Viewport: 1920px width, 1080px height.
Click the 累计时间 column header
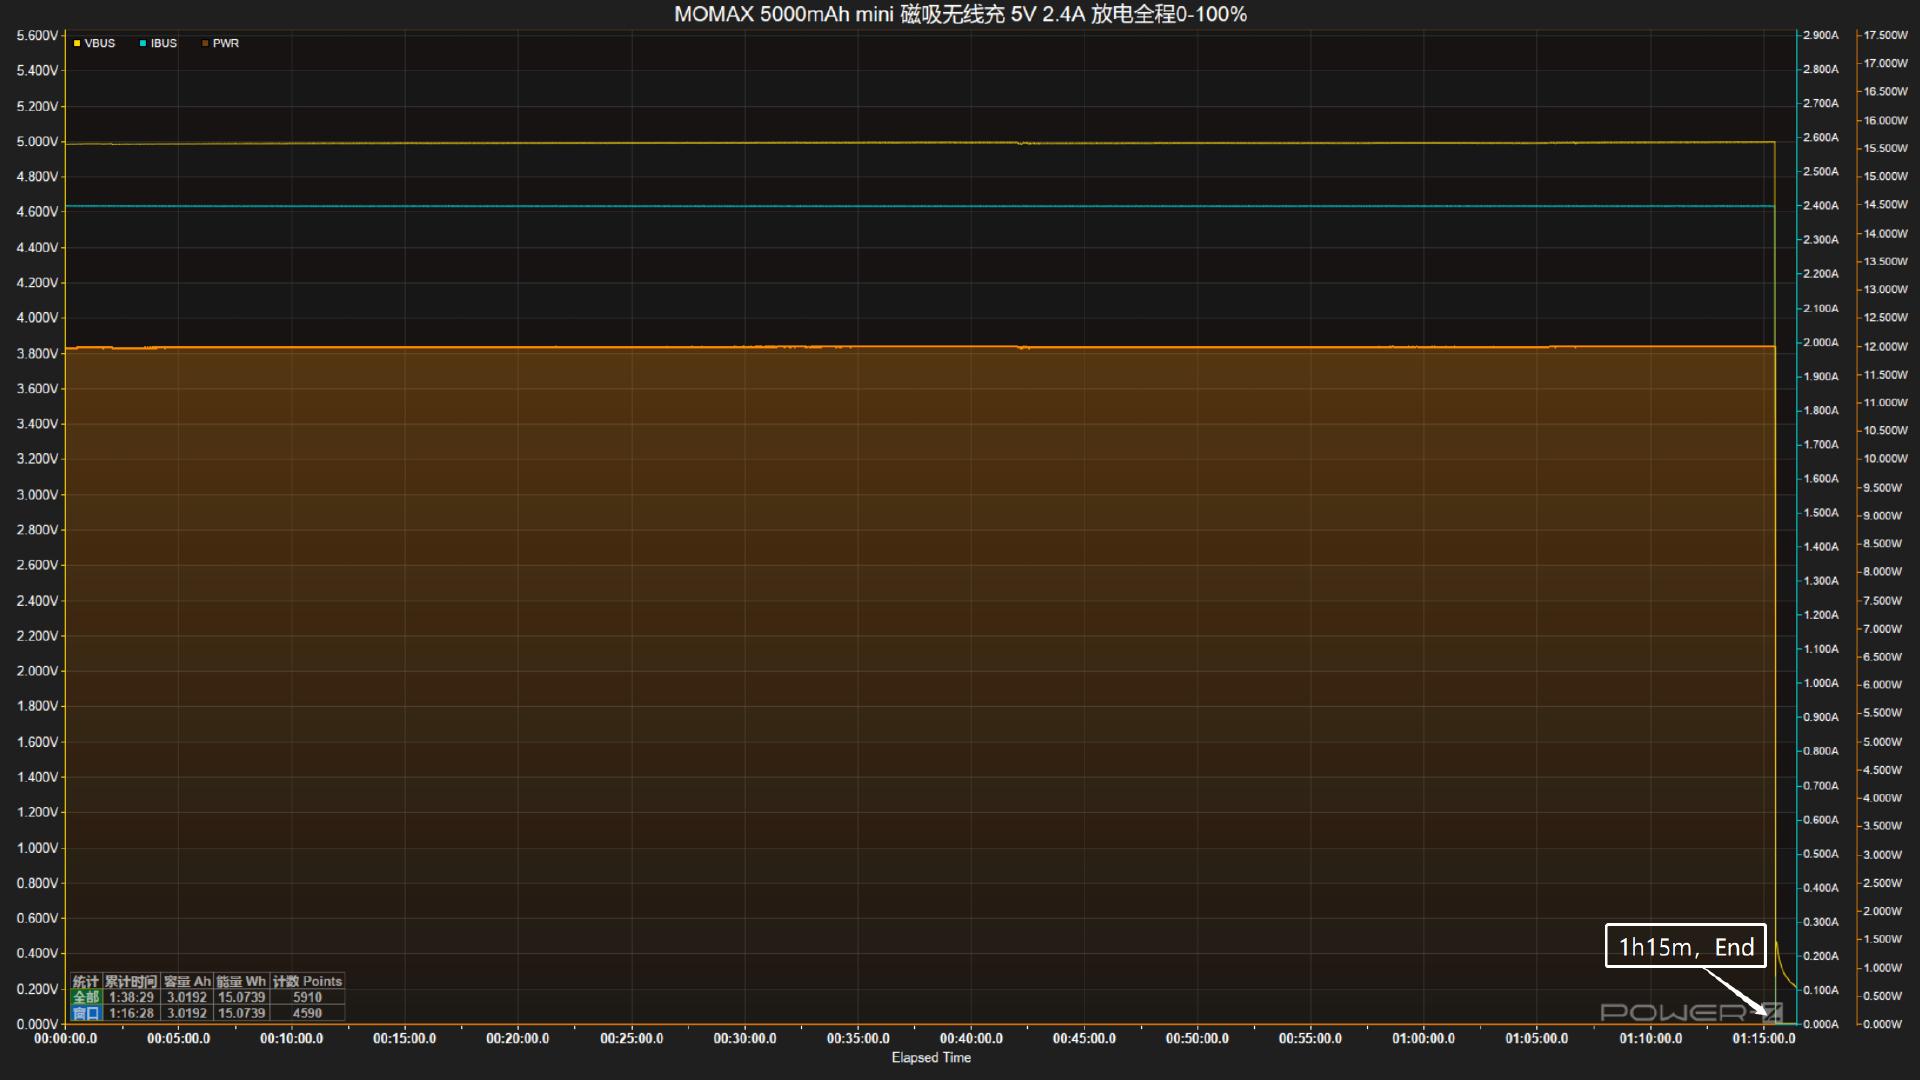click(131, 981)
